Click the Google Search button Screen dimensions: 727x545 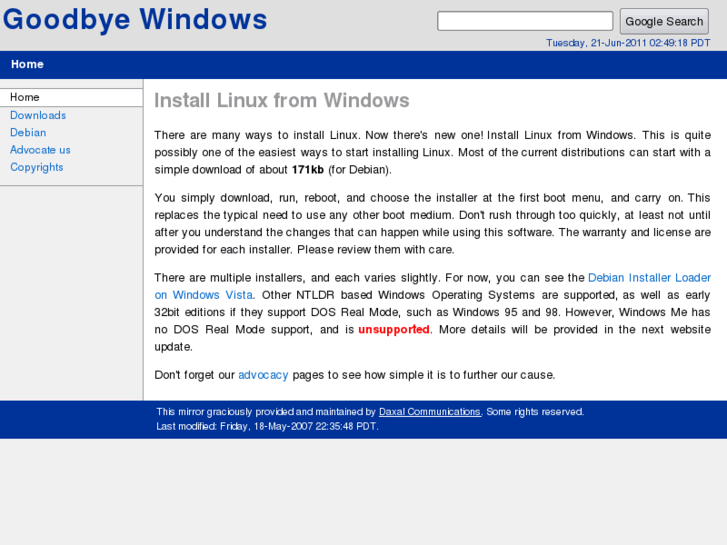click(x=664, y=21)
